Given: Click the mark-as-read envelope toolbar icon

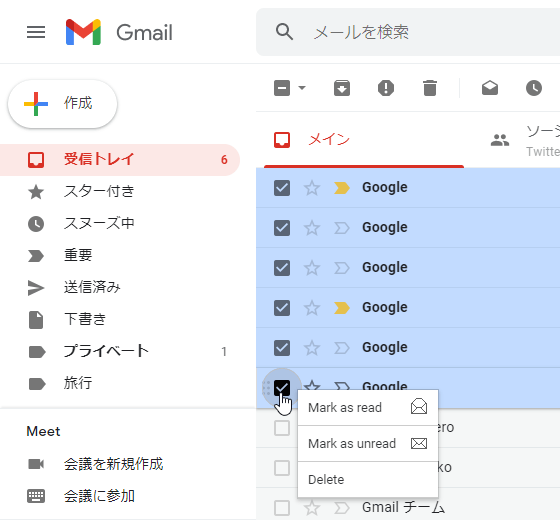Looking at the screenshot, I should point(490,88).
